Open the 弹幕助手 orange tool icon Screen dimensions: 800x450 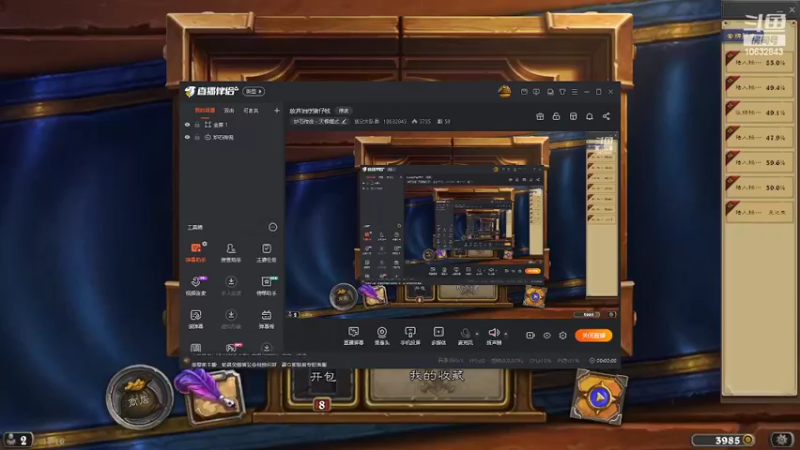tap(196, 252)
